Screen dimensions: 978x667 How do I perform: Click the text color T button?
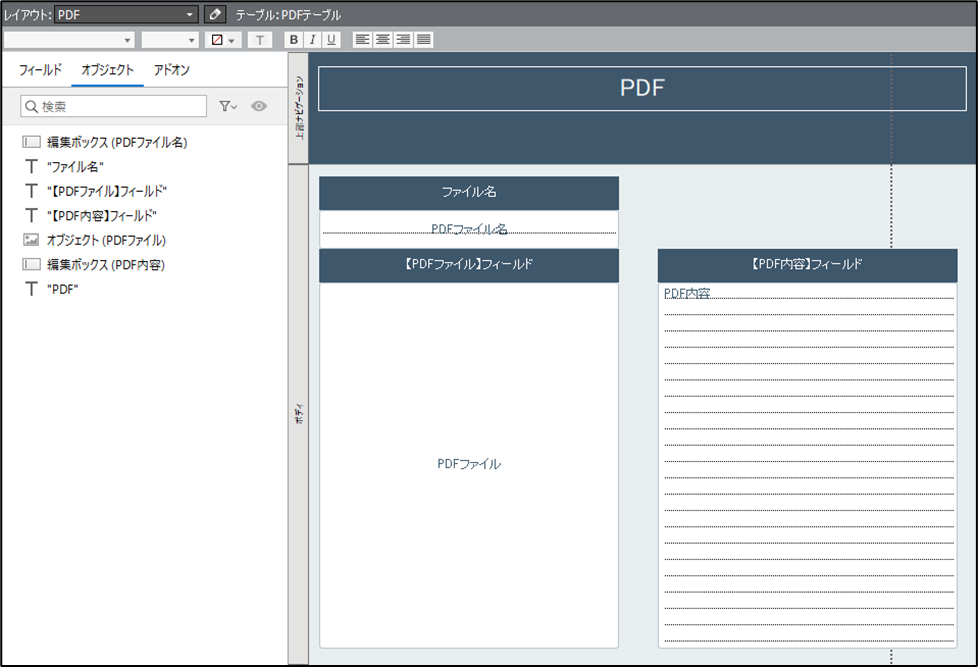pos(259,40)
